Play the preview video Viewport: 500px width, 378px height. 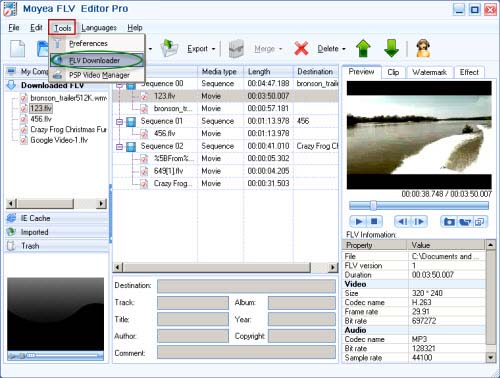point(359,221)
